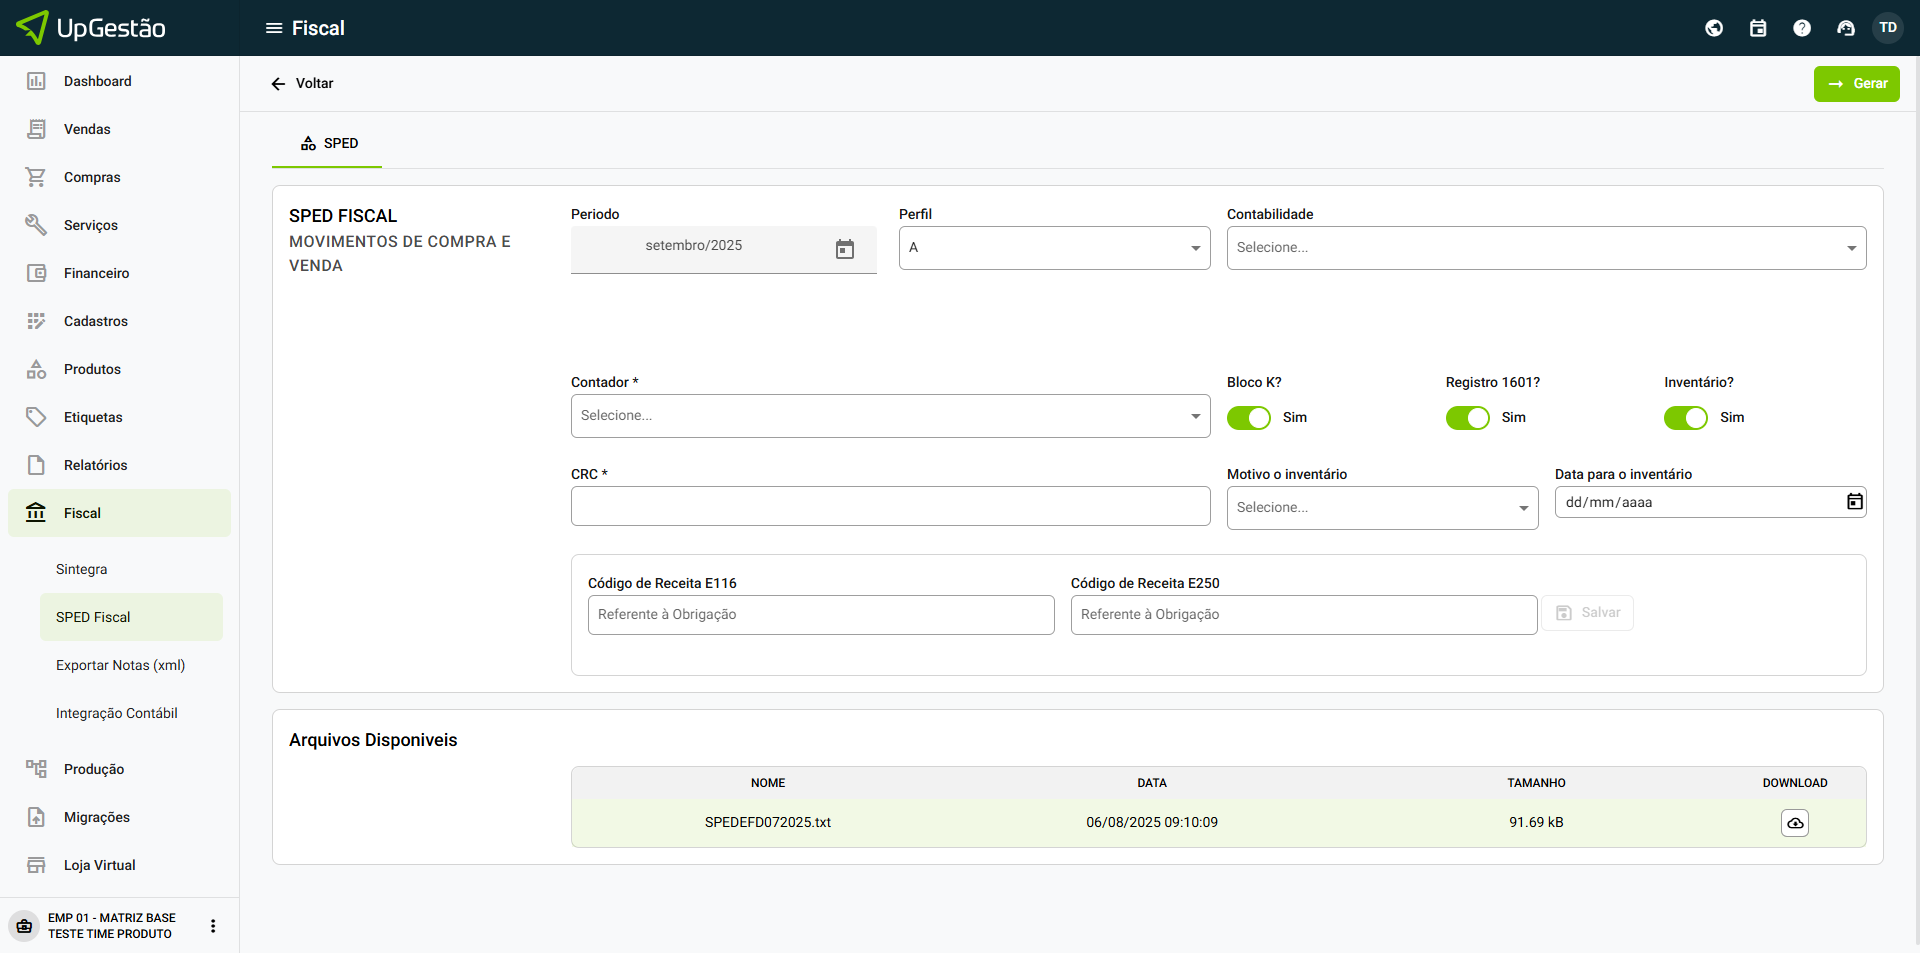Click the help question mark icon
Image resolution: width=1920 pixels, height=953 pixels.
[1801, 28]
